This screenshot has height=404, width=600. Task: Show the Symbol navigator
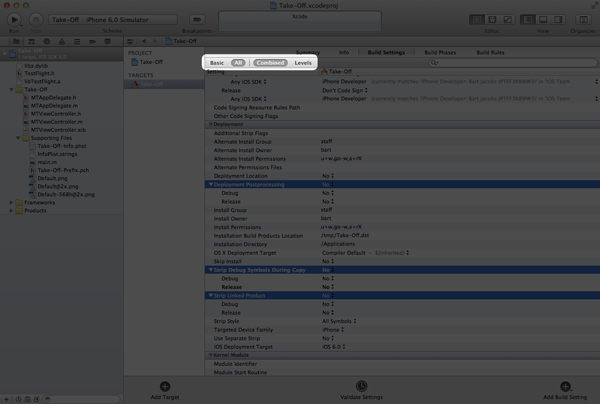pos(31,41)
